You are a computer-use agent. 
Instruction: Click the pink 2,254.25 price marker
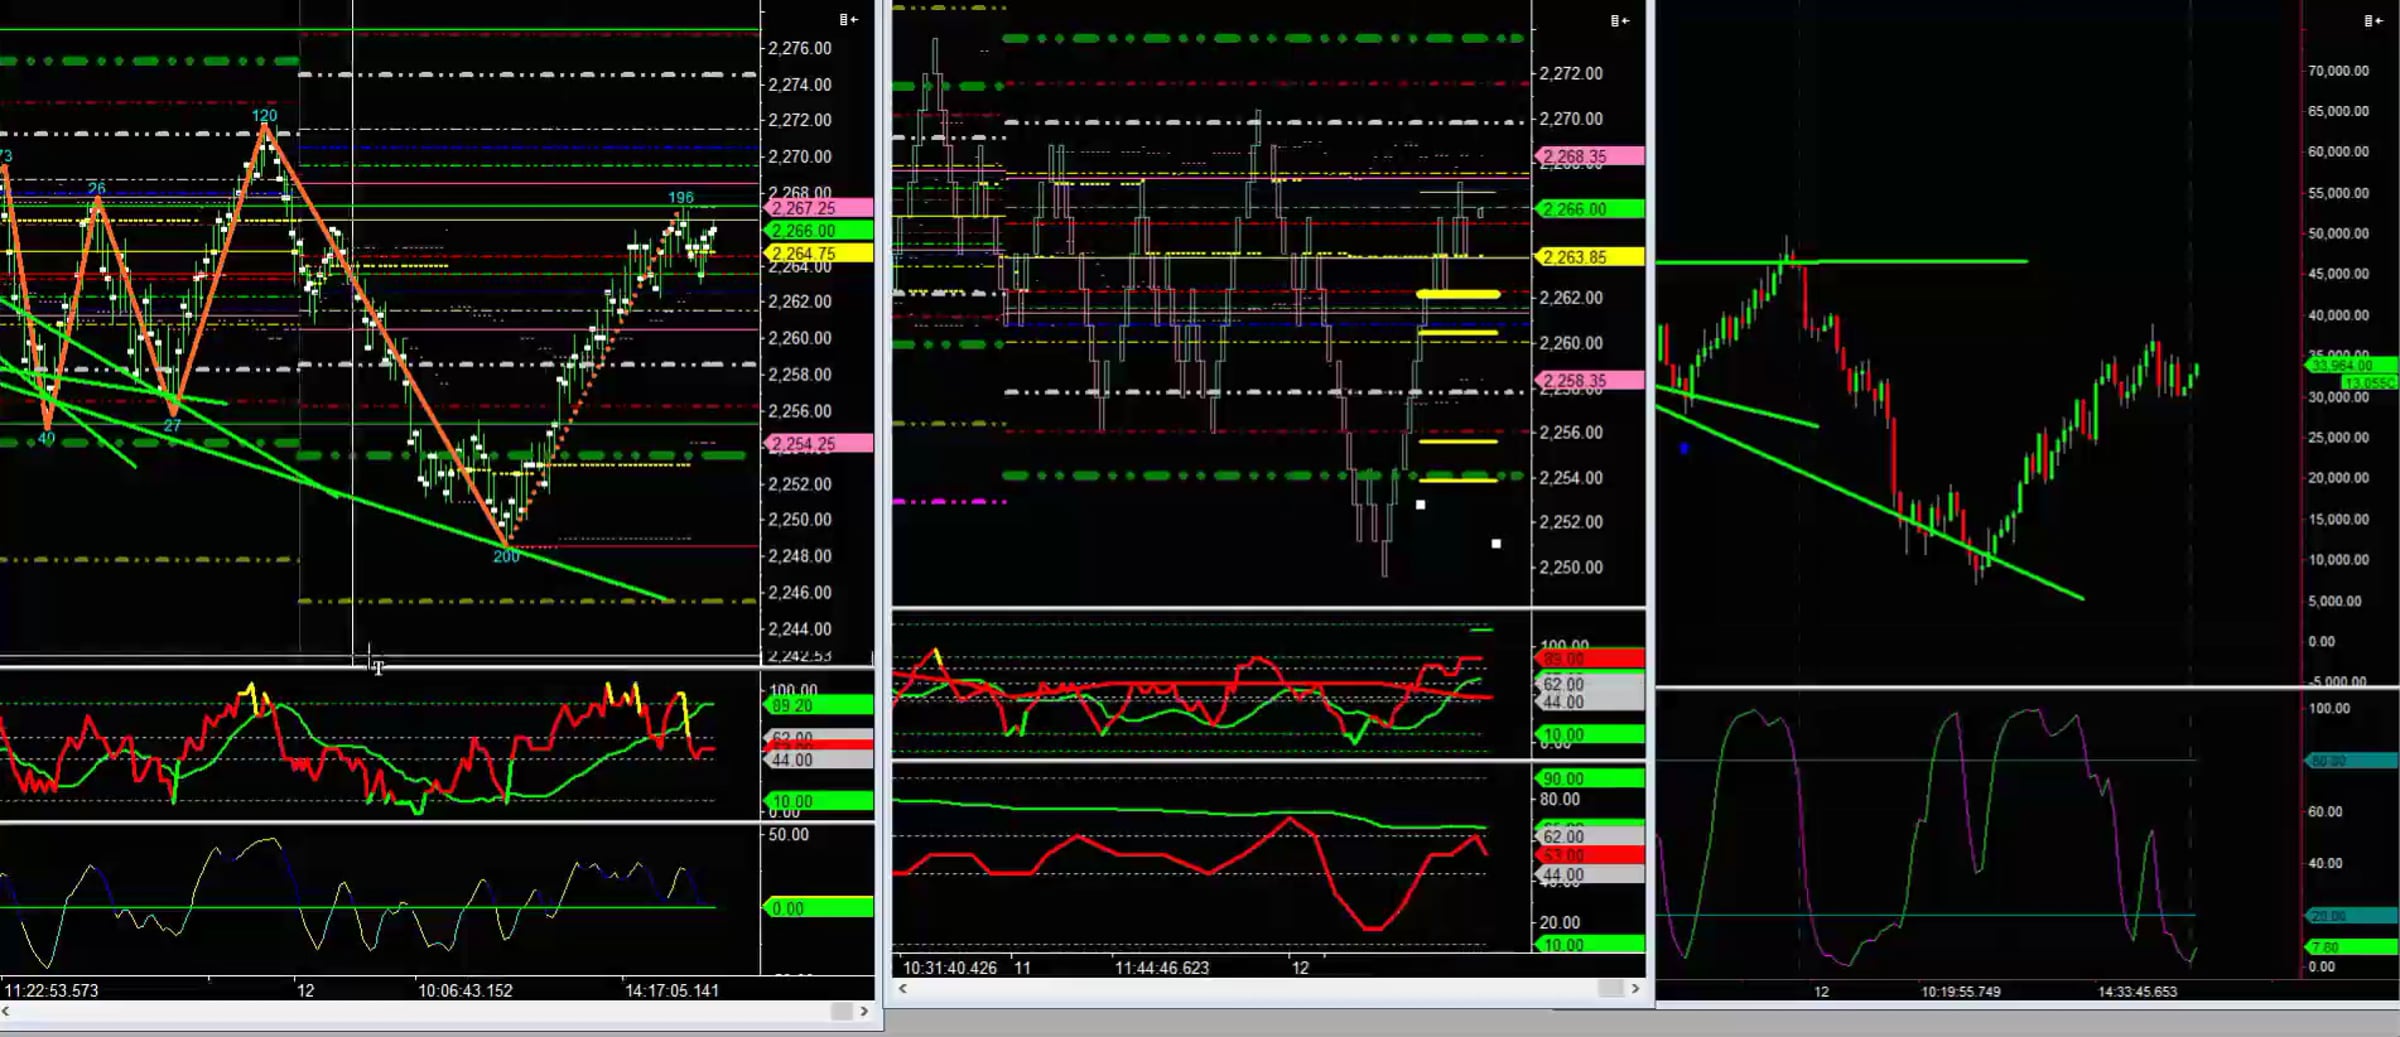click(x=819, y=443)
